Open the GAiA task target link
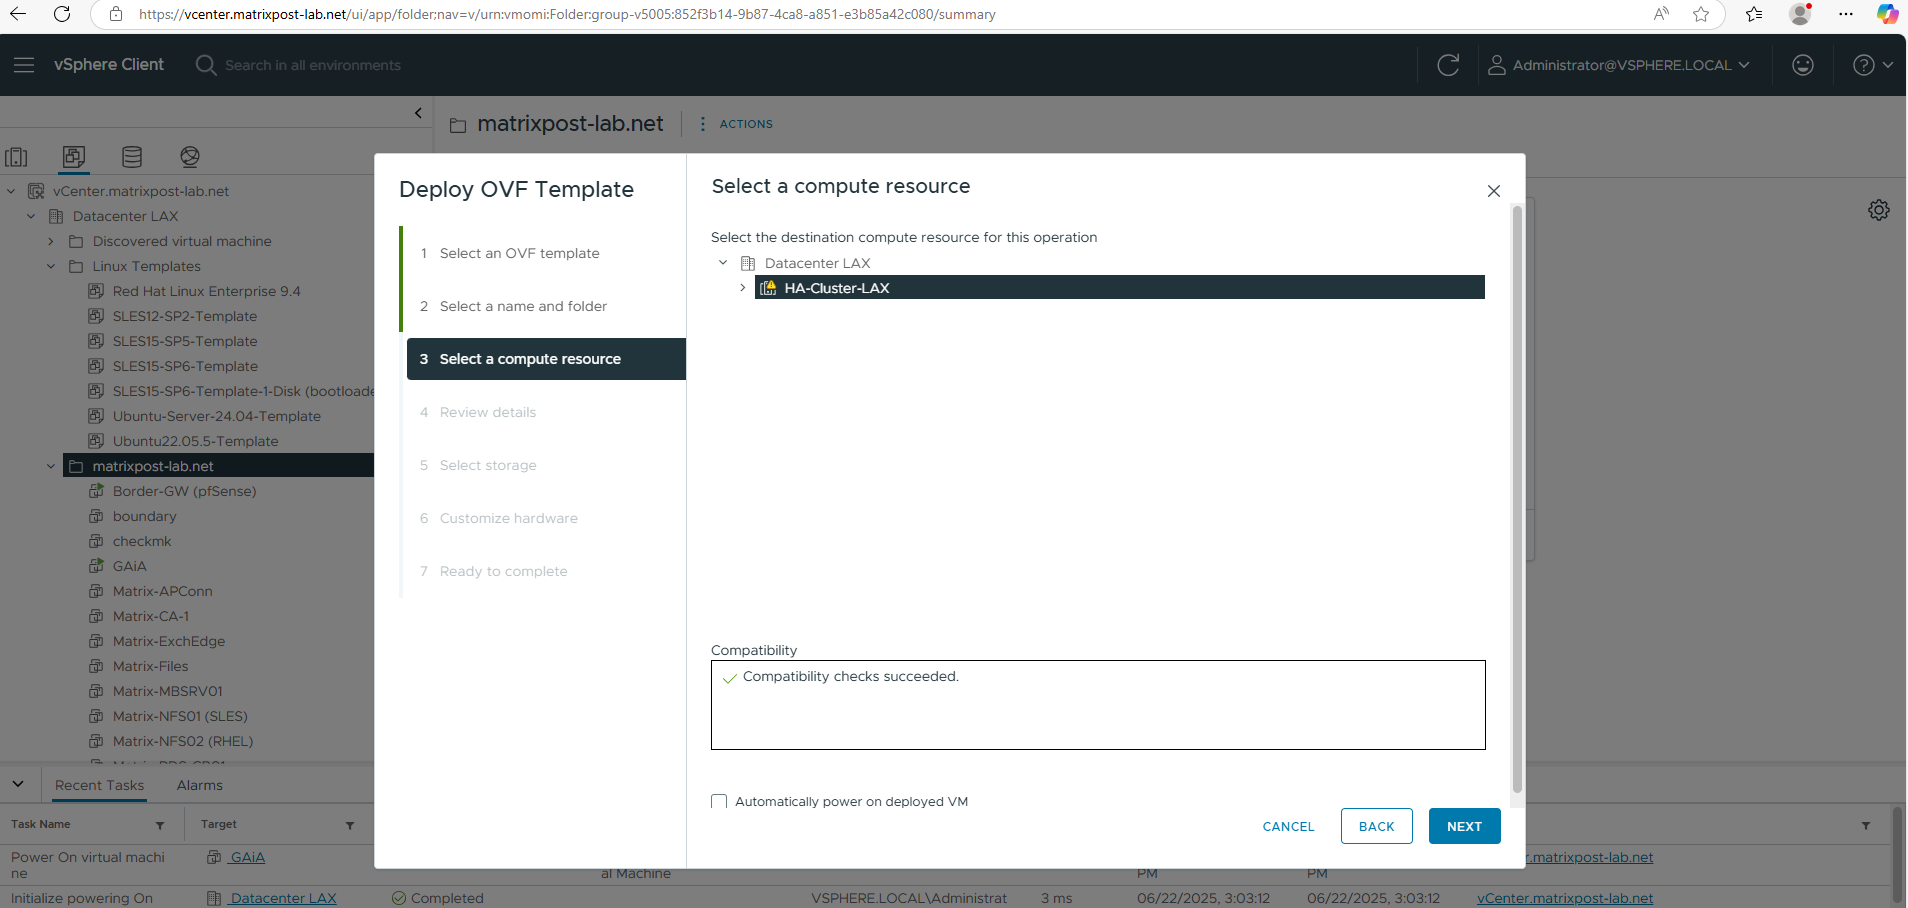 pos(247,857)
